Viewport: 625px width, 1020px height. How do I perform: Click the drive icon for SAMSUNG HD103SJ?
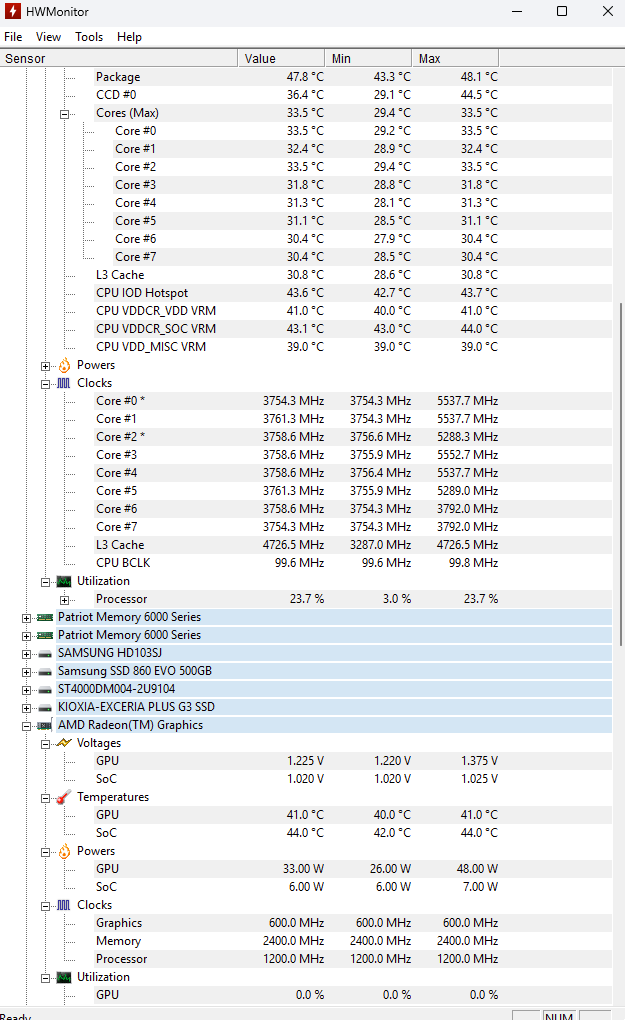pos(45,654)
